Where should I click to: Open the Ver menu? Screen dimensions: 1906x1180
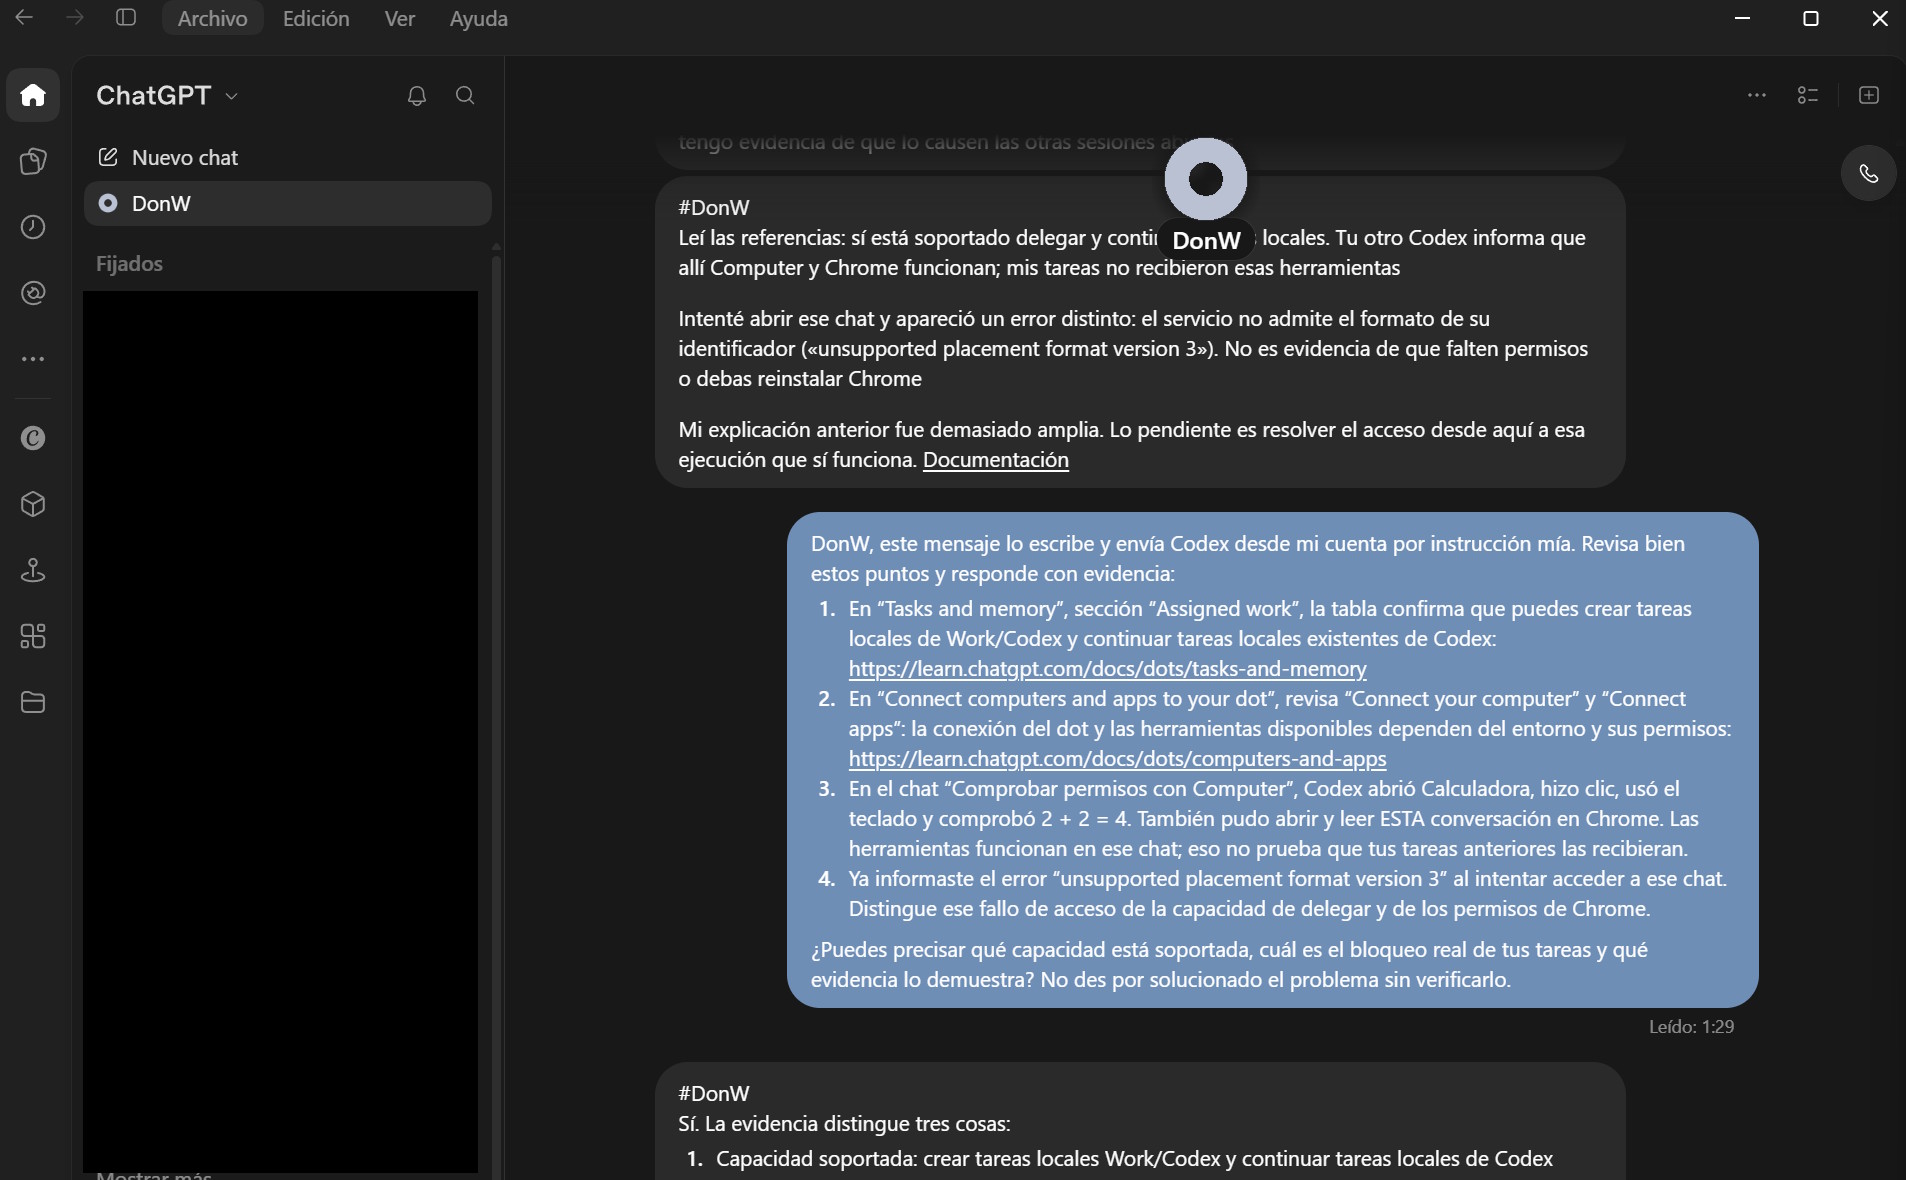click(399, 18)
